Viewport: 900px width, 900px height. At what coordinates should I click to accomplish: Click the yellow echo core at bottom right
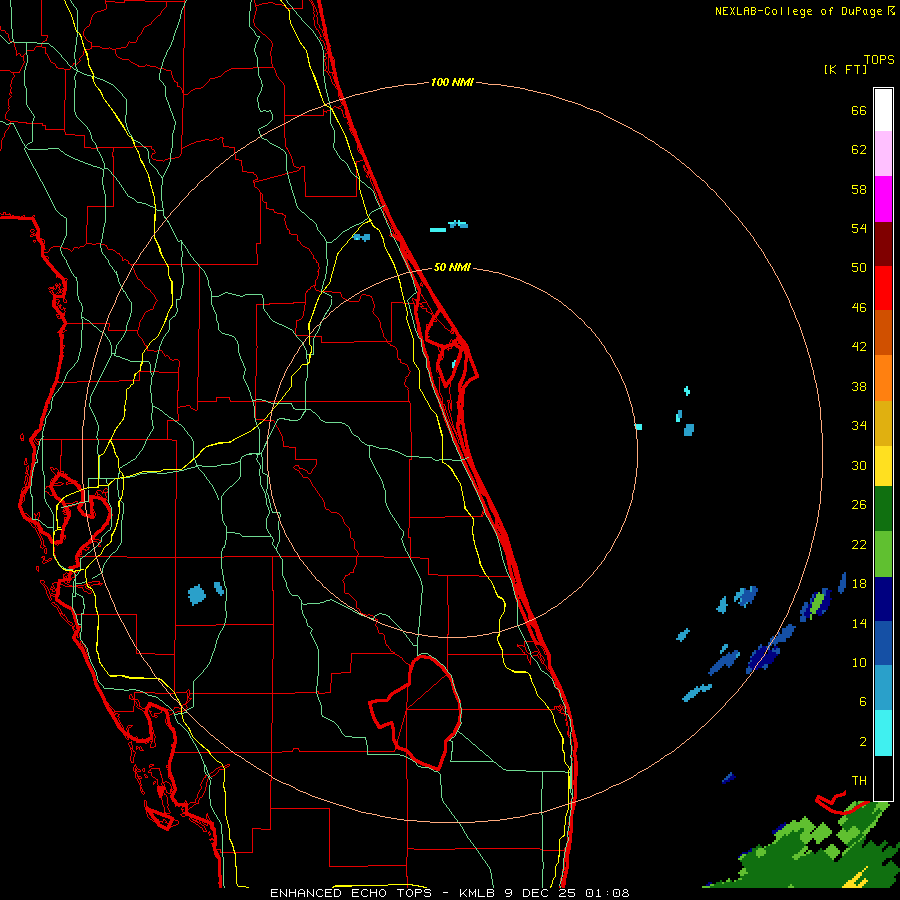pyautogui.click(x=859, y=878)
